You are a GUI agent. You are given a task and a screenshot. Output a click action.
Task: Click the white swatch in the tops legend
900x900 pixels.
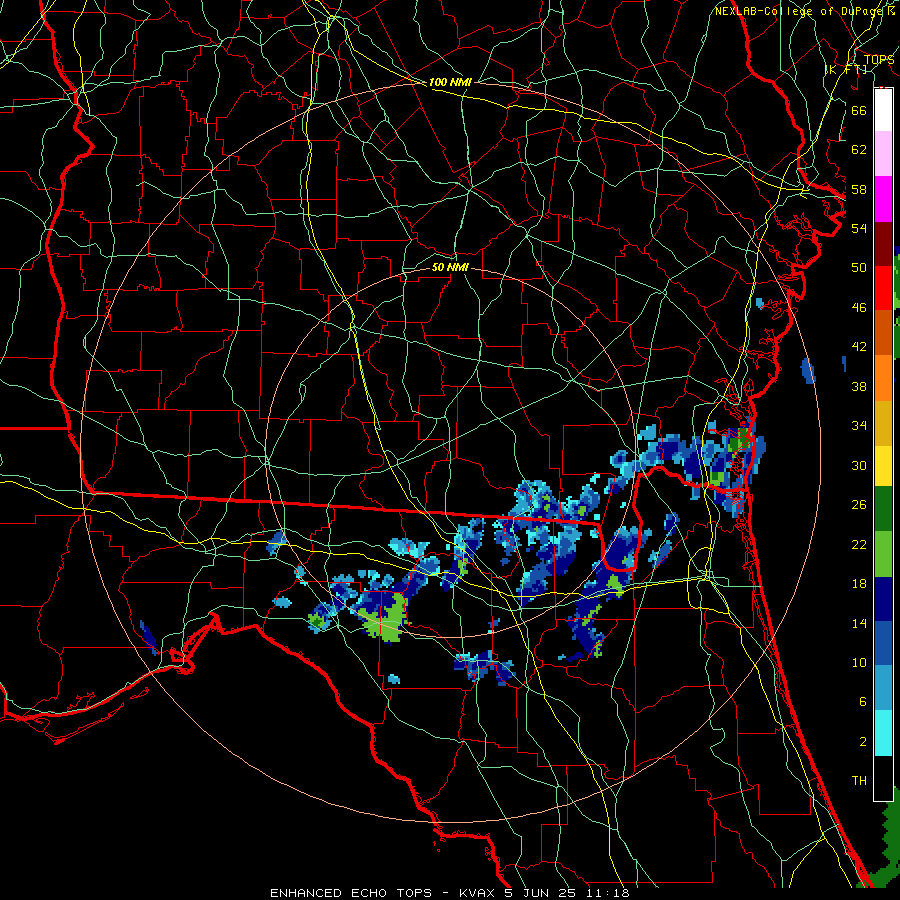pos(883,110)
